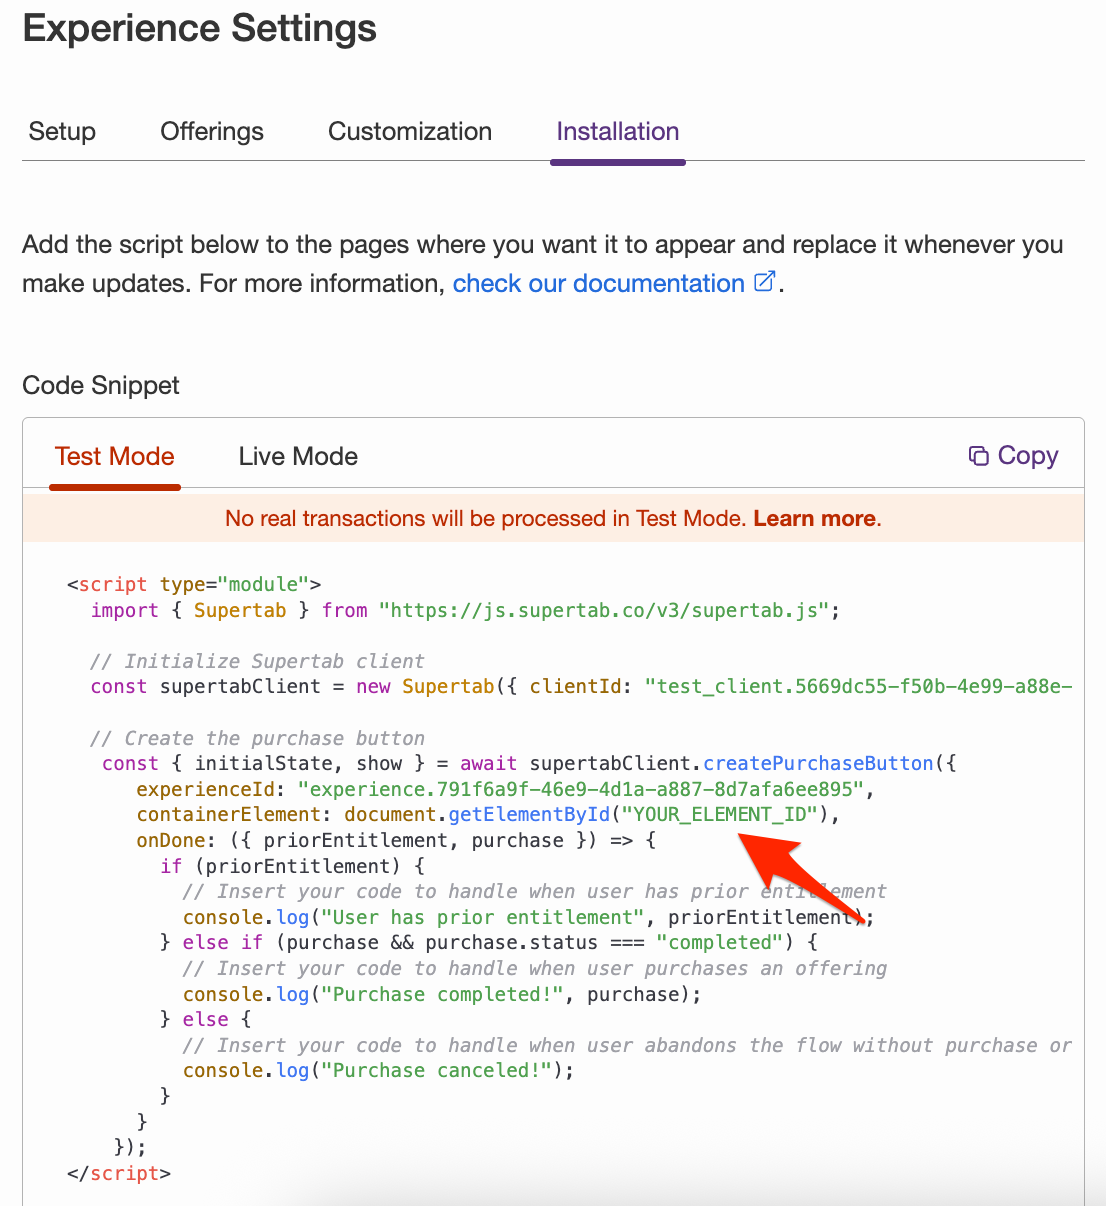
Task: Open the Setup tab
Action: [x=62, y=132]
